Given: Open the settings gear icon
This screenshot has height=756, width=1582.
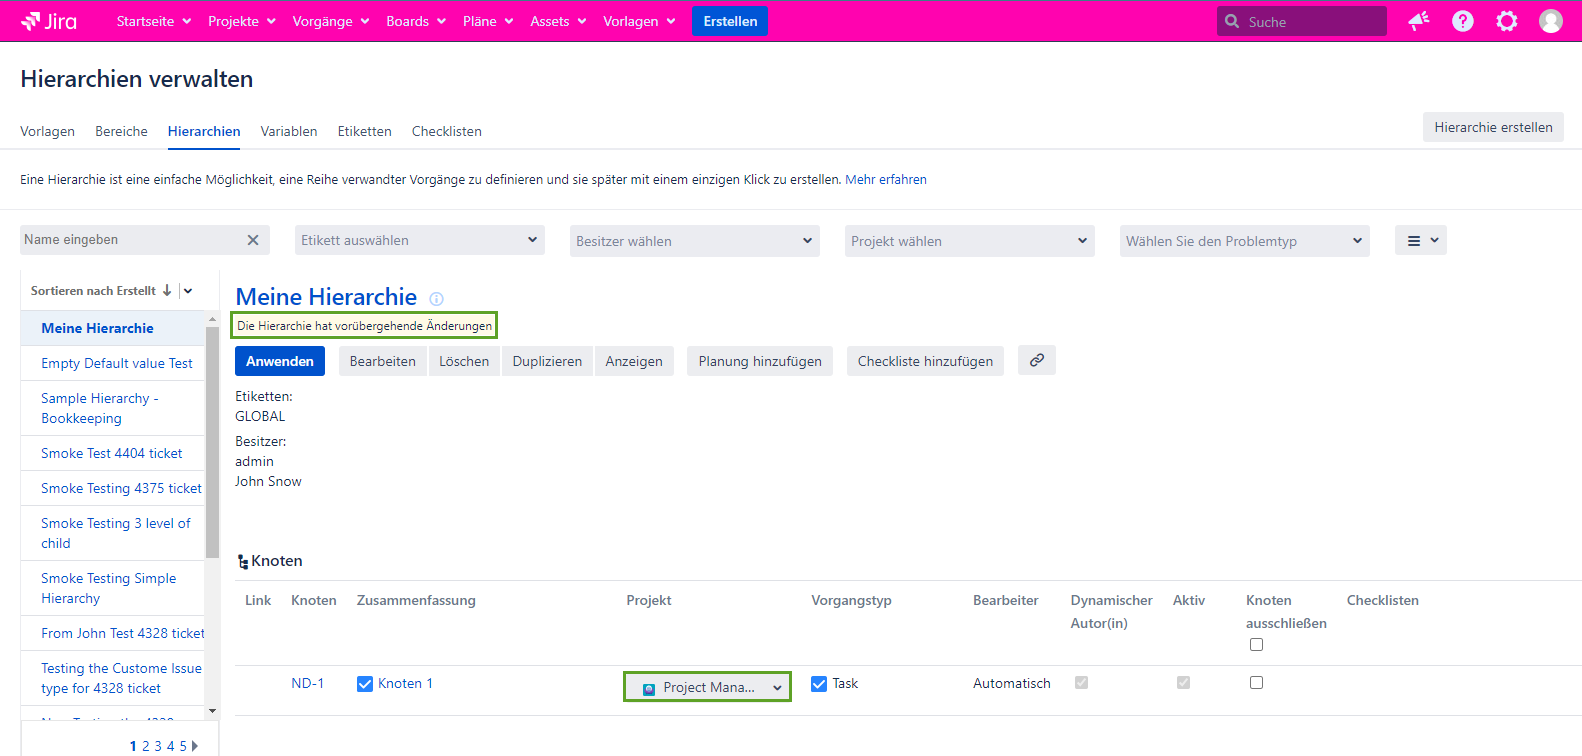Looking at the screenshot, I should (x=1506, y=21).
